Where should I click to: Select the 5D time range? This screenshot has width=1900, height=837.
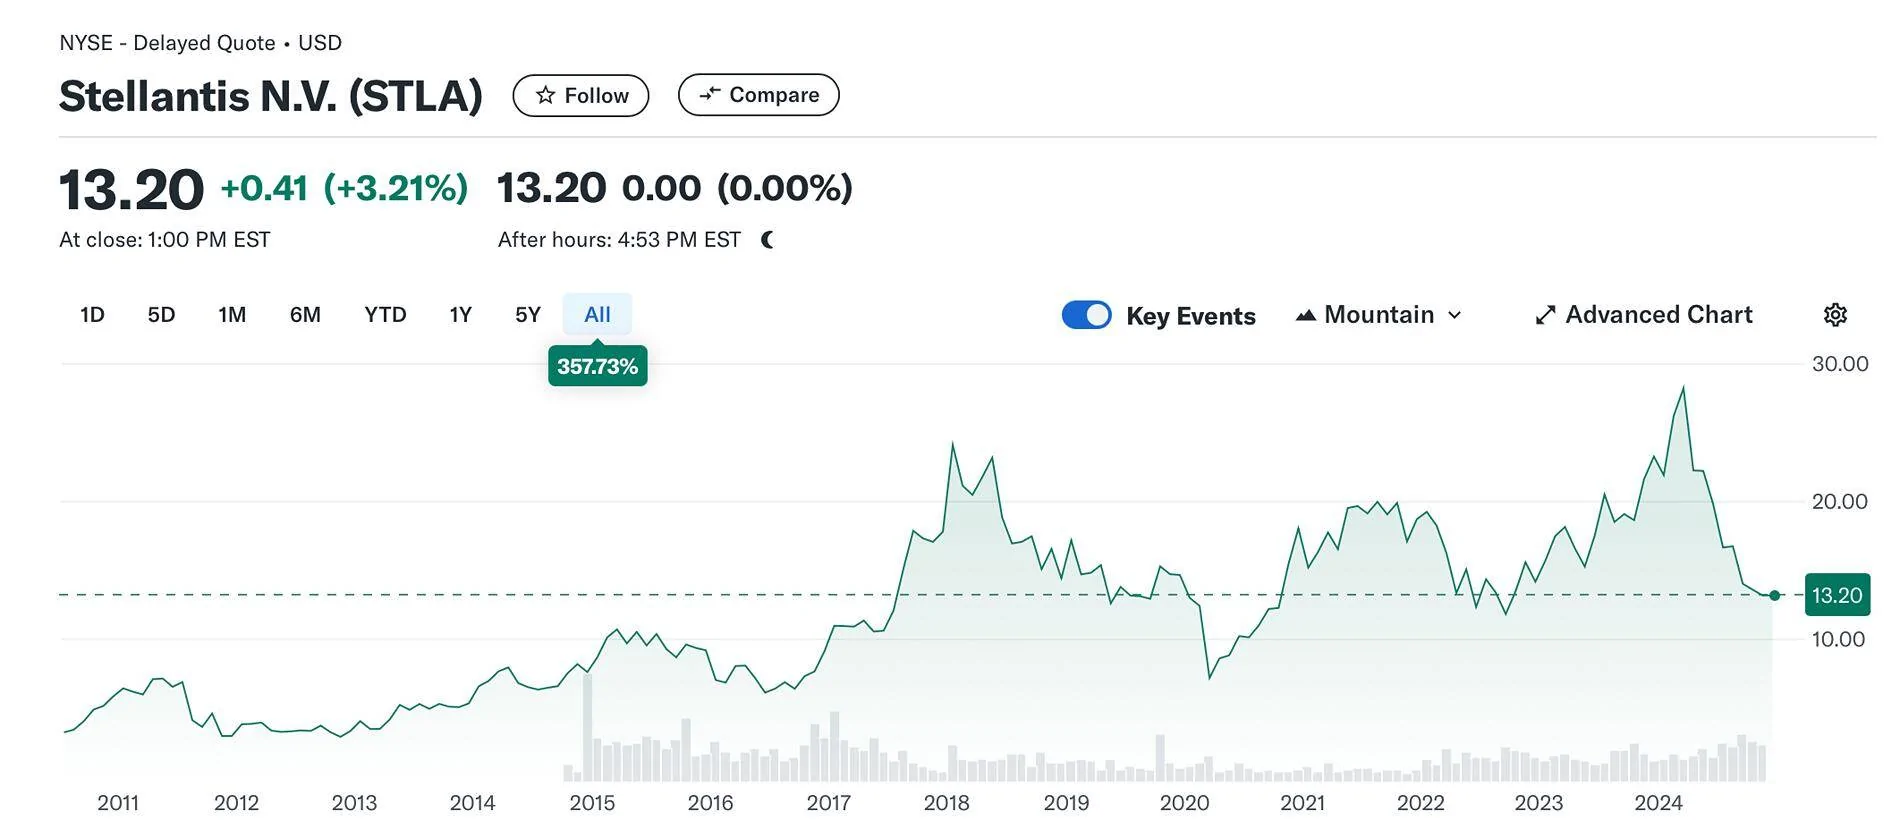[x=161, y=315]
